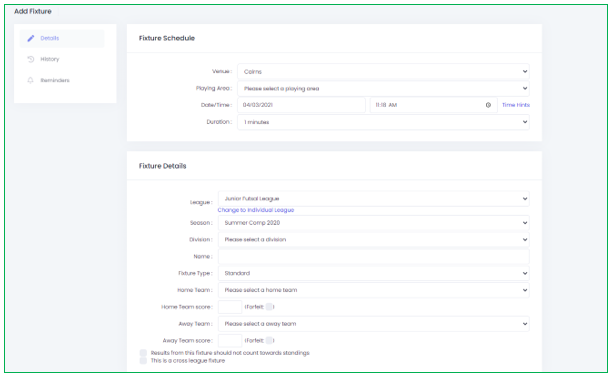Click the Season label
The image size is (615, 378).
click(x=201, y=223)
